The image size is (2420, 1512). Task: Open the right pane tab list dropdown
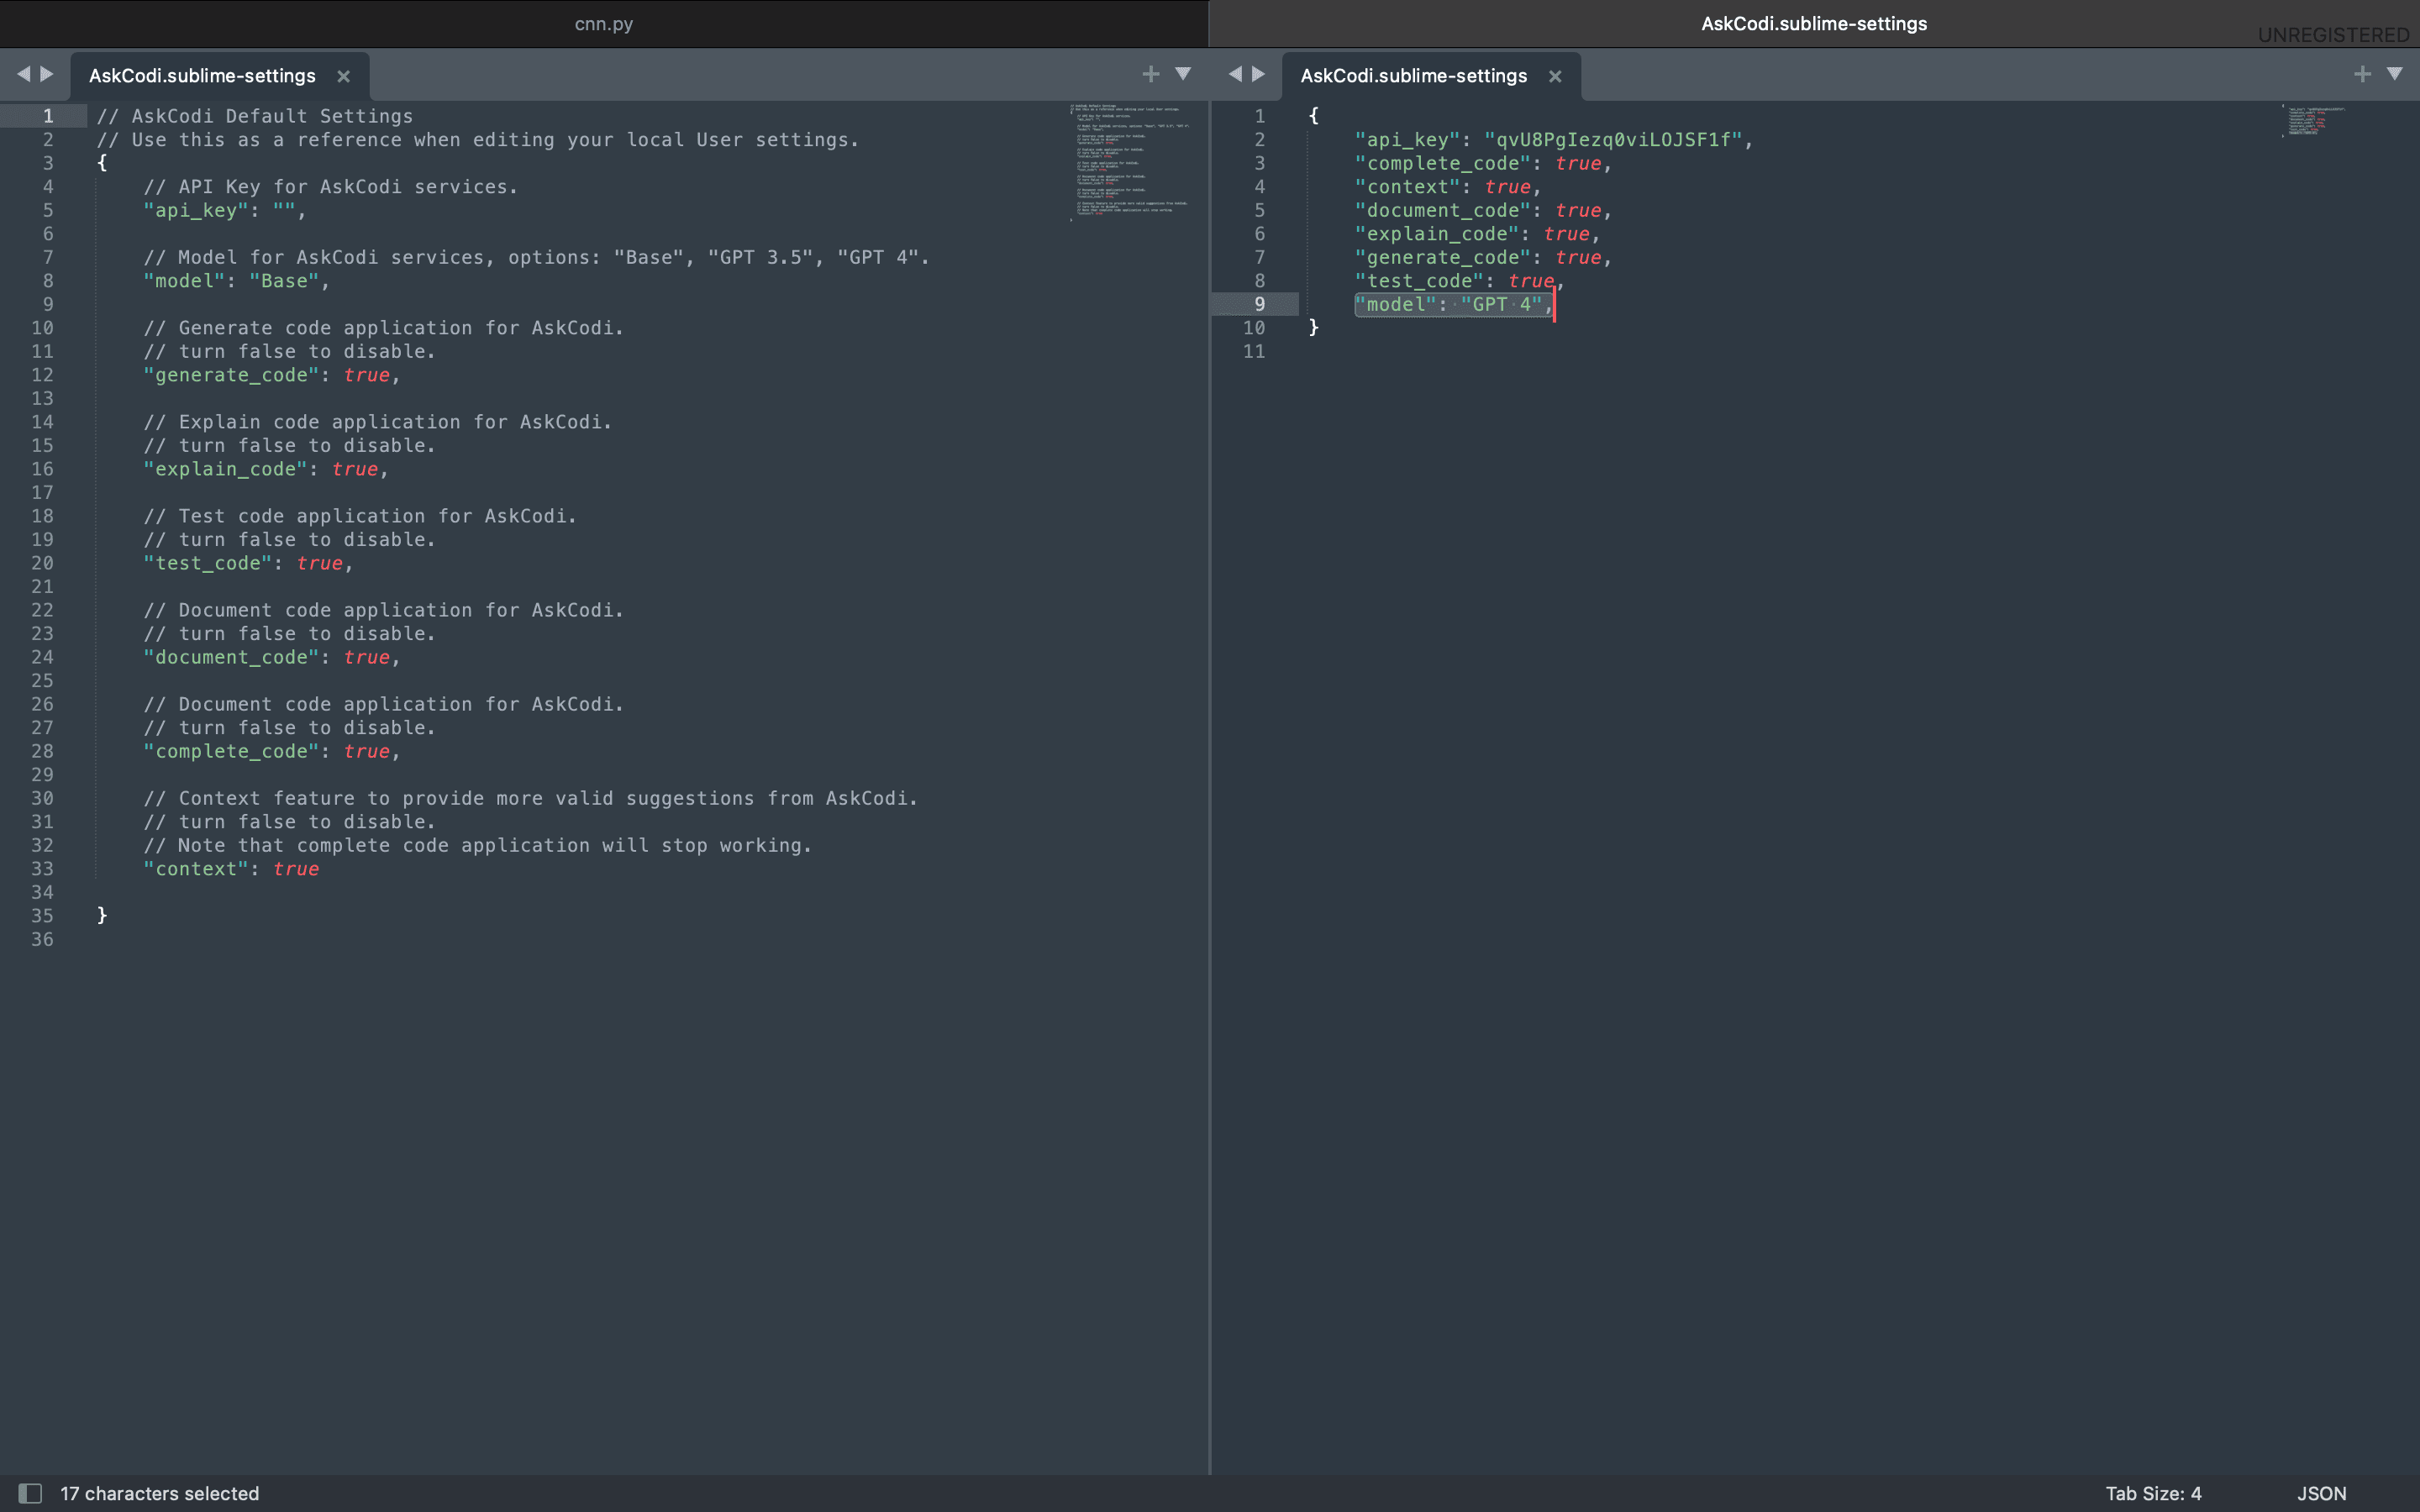tap(2395, 74)
